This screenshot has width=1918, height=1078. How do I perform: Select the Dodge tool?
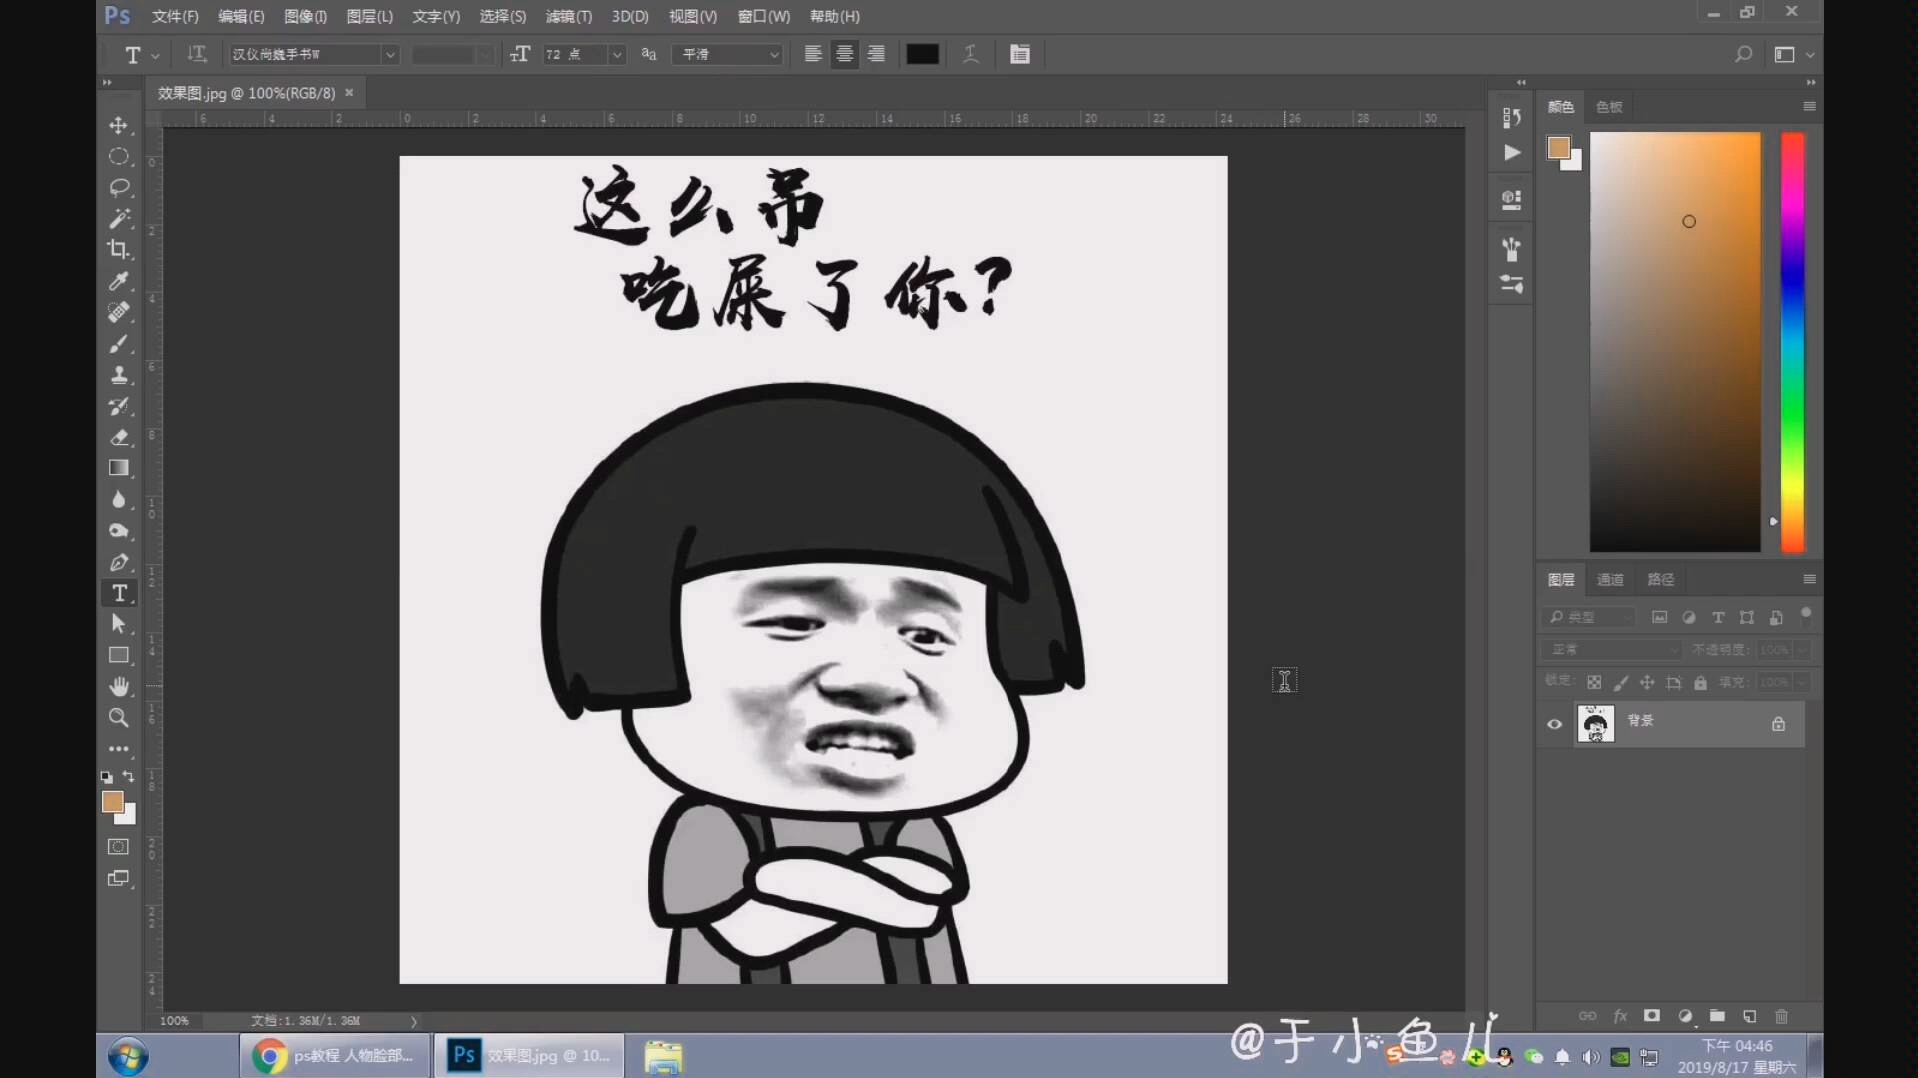(x=119, y=531)
